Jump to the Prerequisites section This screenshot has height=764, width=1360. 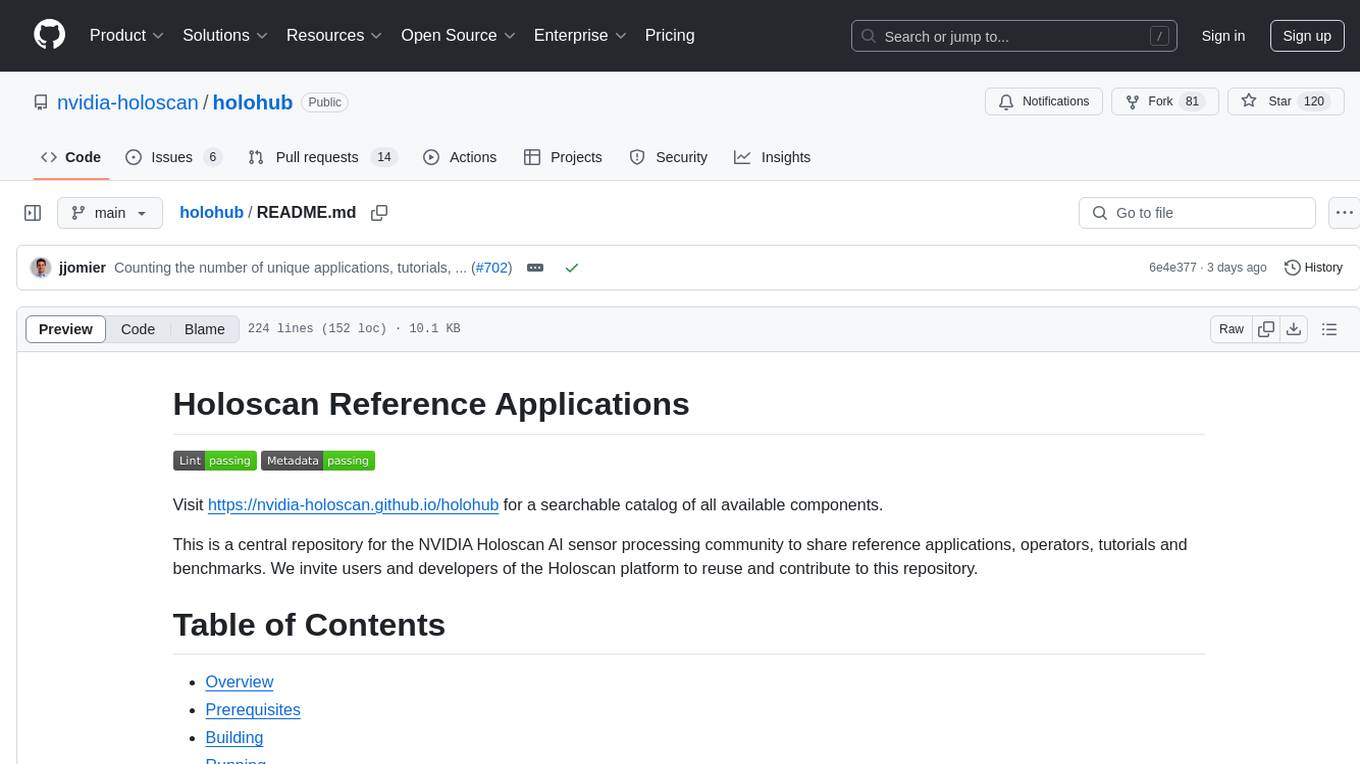point(253,710)
